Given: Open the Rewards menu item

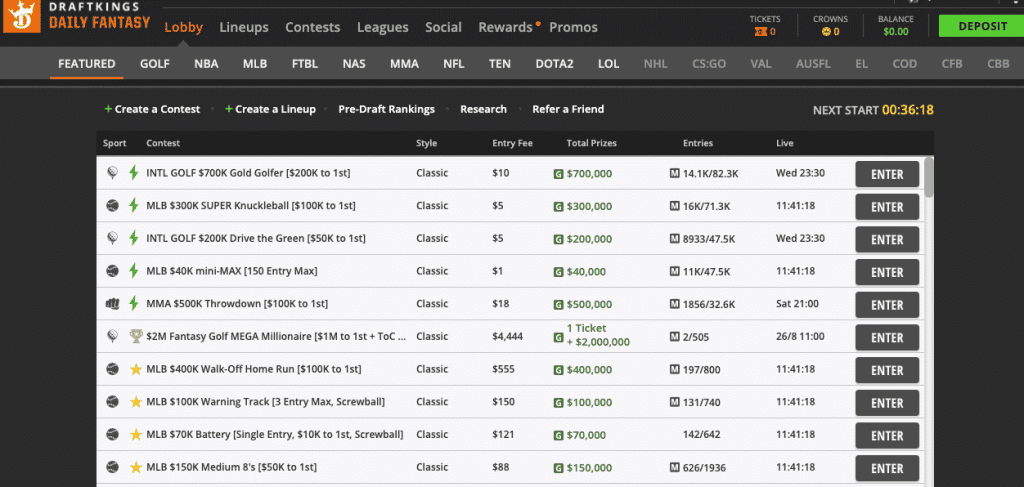Looking at the screenshot, I should click(505, 27).
